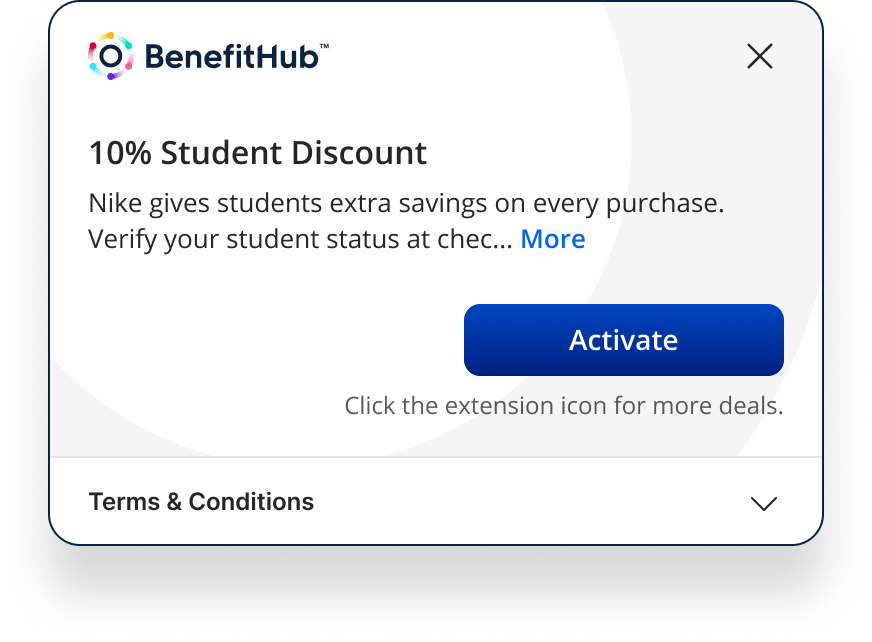Click the BenefitHub wordmark text
872x642 pixels.
(231, 56)
